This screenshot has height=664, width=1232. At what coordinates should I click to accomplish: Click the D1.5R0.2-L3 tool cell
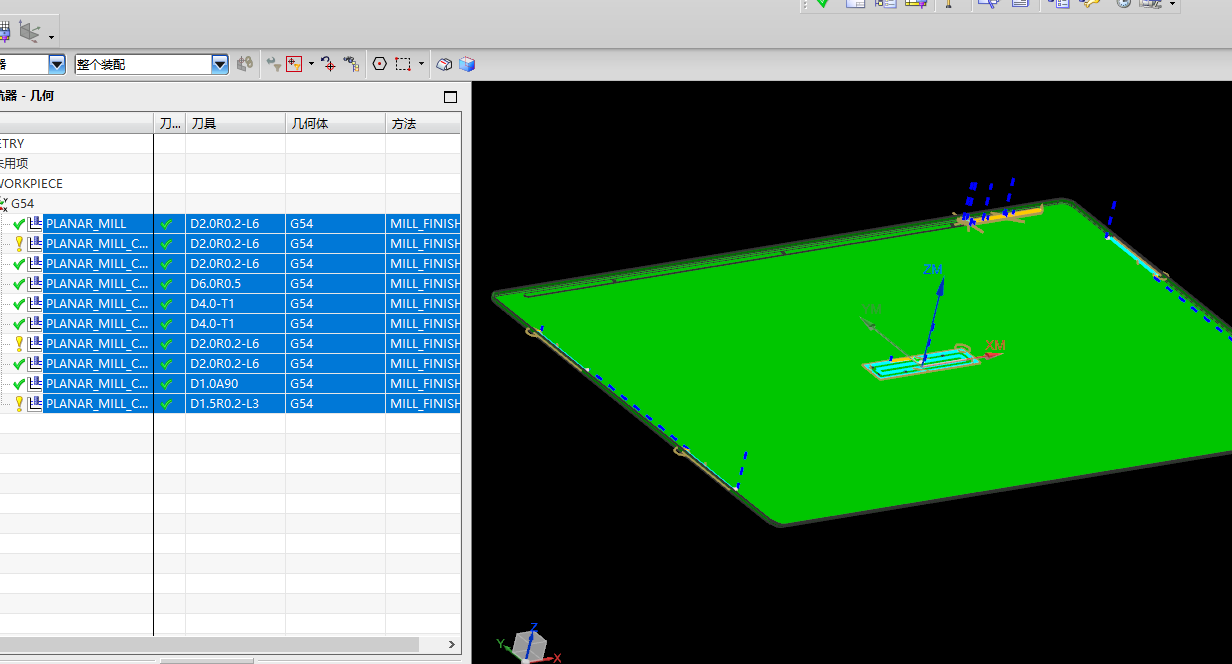tap(235, 404)
